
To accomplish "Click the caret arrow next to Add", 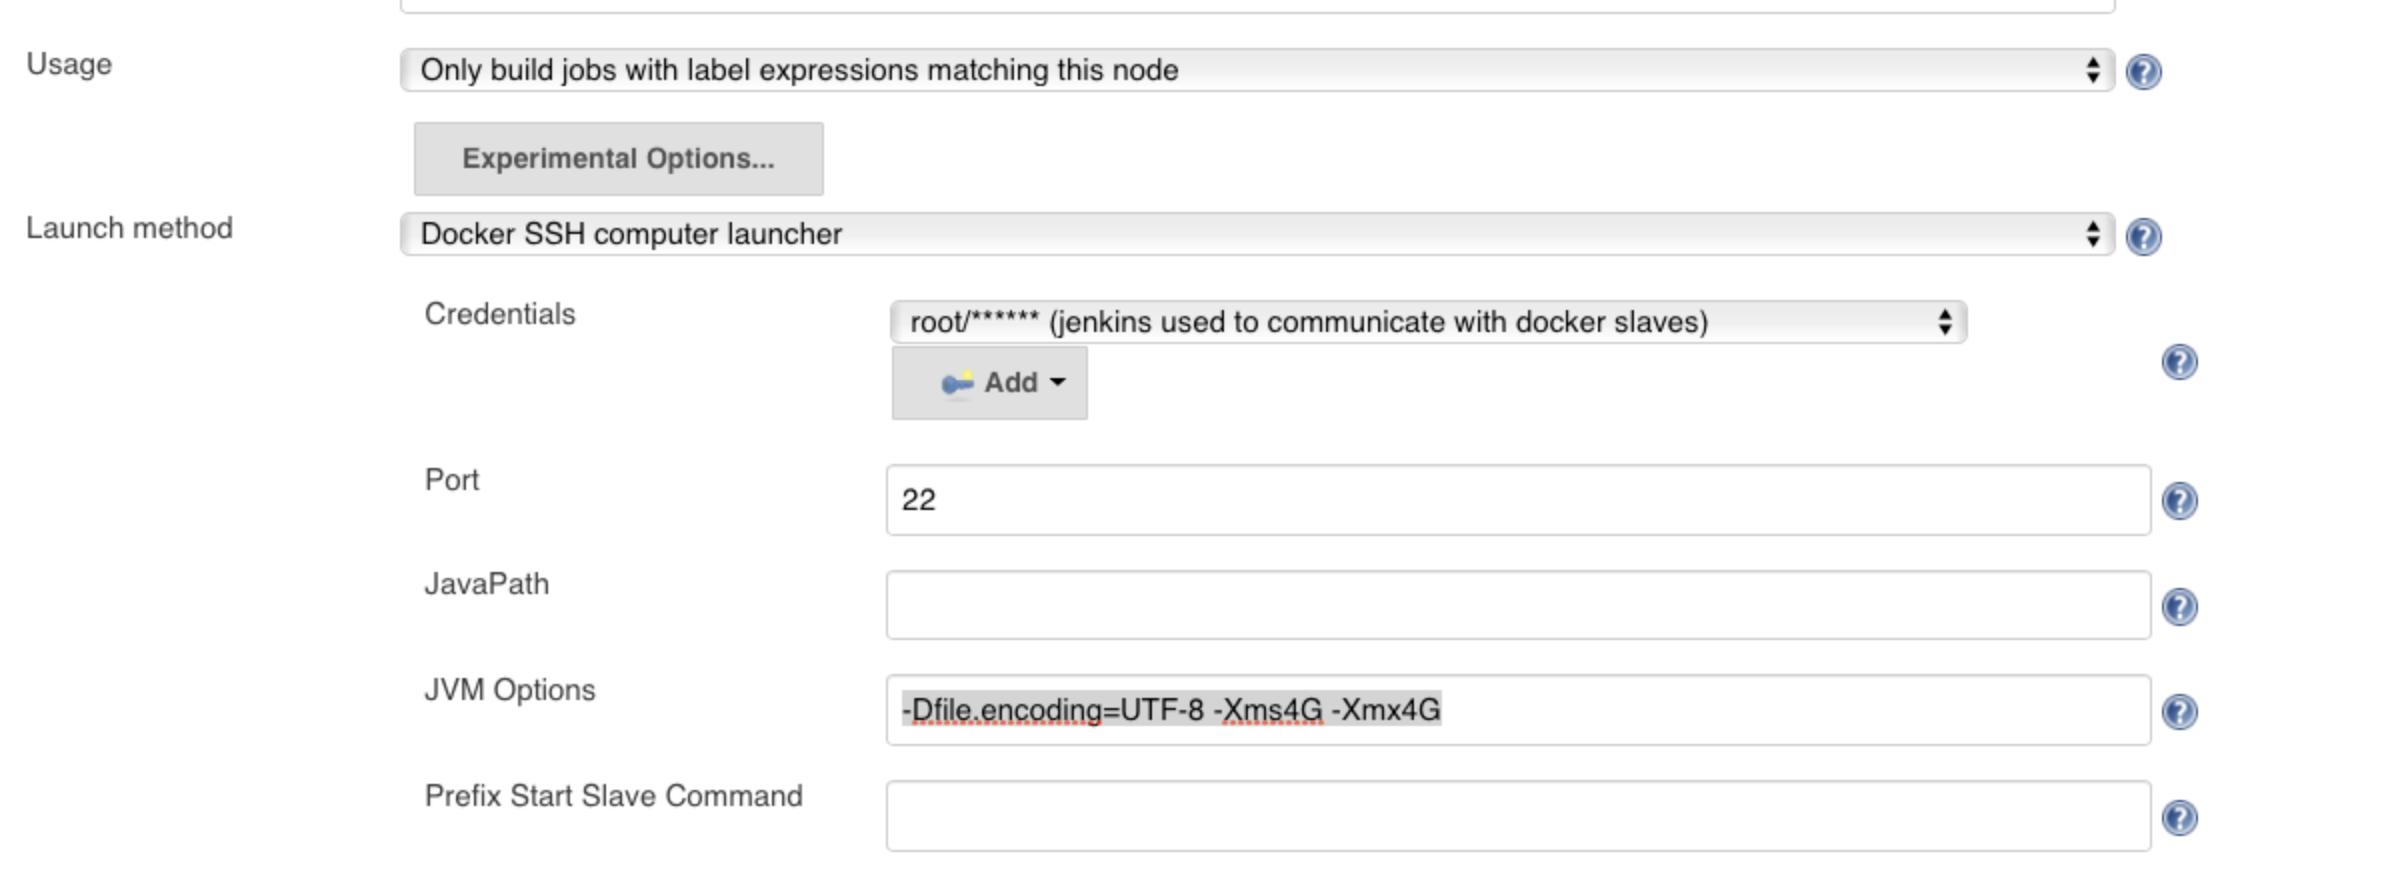I will point(1058,382).
